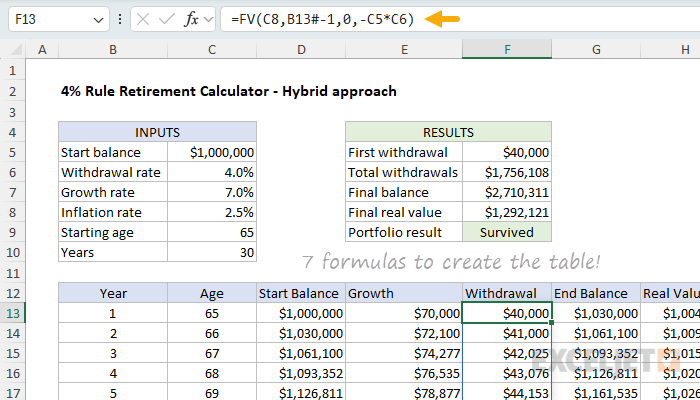Click the fill handle of cell F13
The height and width of the screenshot is (400, 700).
click(552, 322)
